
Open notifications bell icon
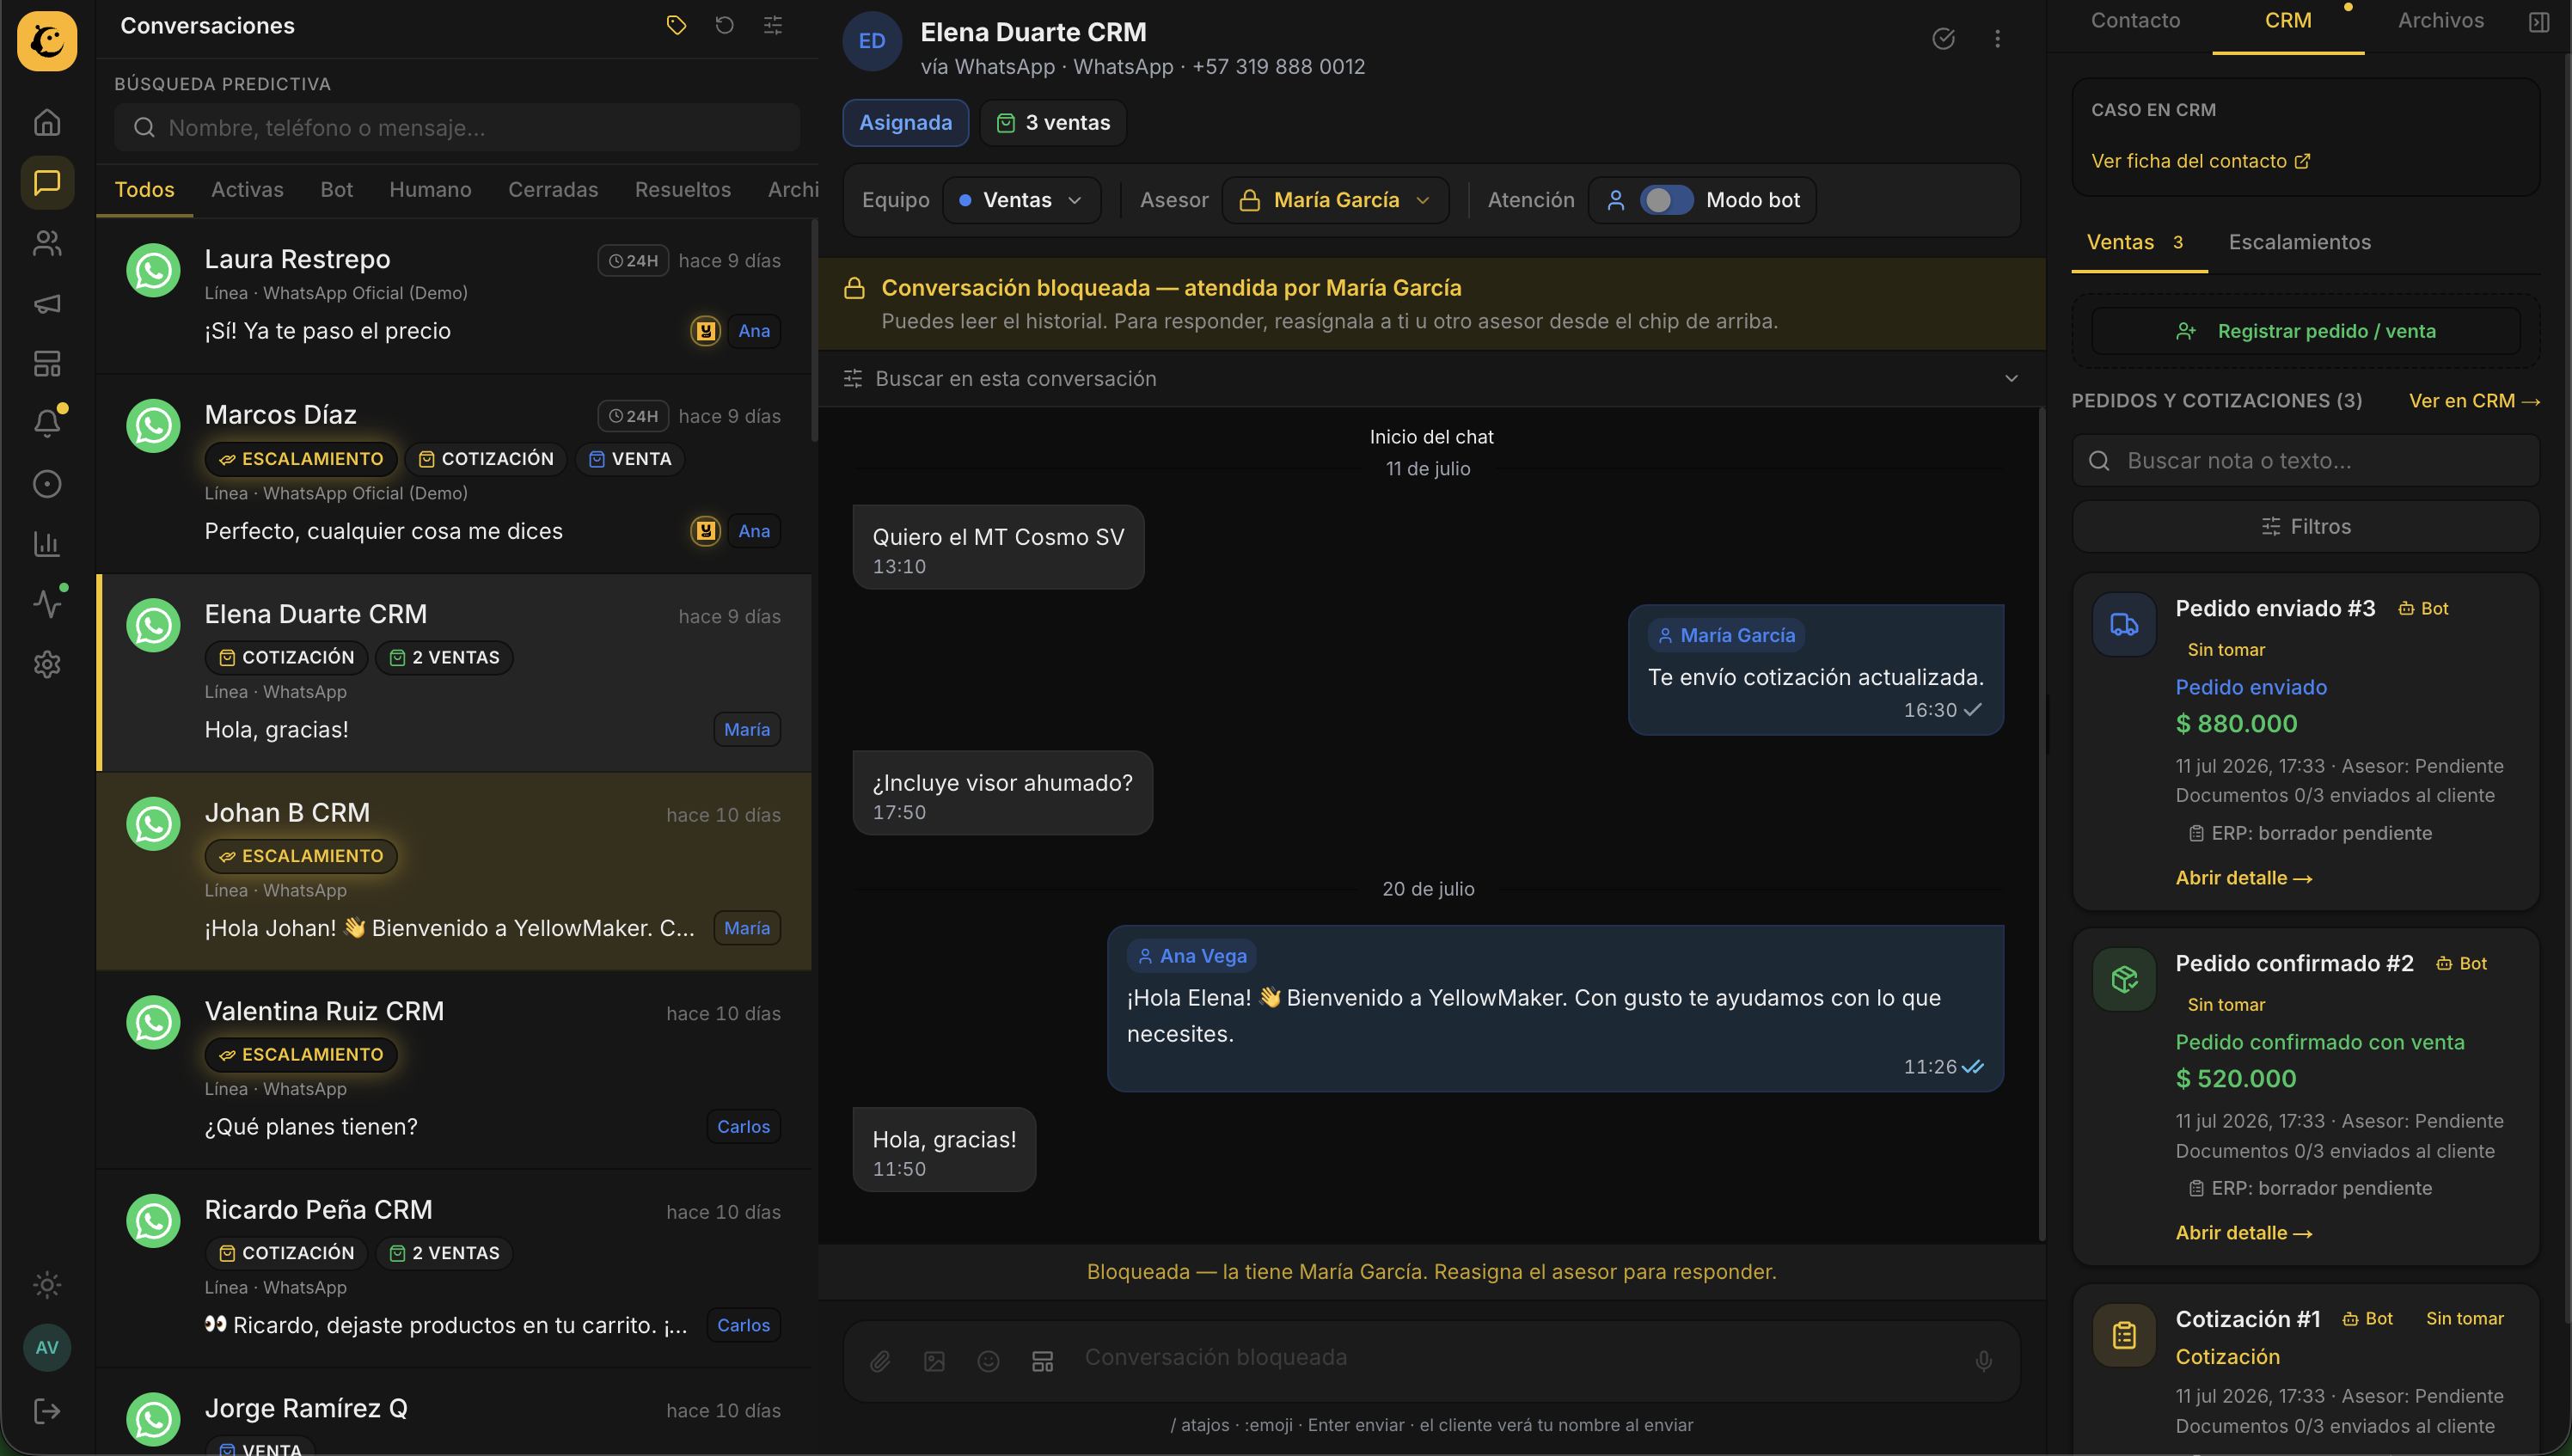(x=47, y=423)
